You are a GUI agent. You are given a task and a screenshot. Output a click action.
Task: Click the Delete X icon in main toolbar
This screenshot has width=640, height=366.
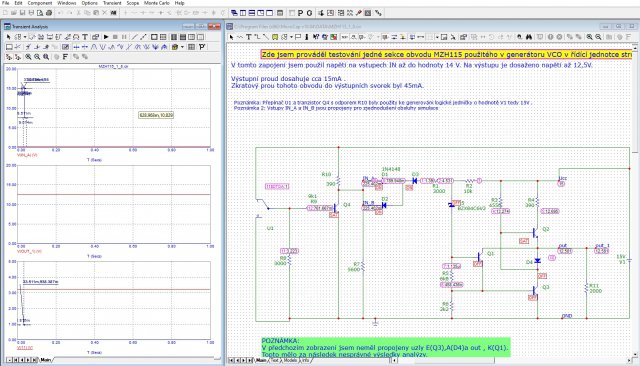coord(104,13)
